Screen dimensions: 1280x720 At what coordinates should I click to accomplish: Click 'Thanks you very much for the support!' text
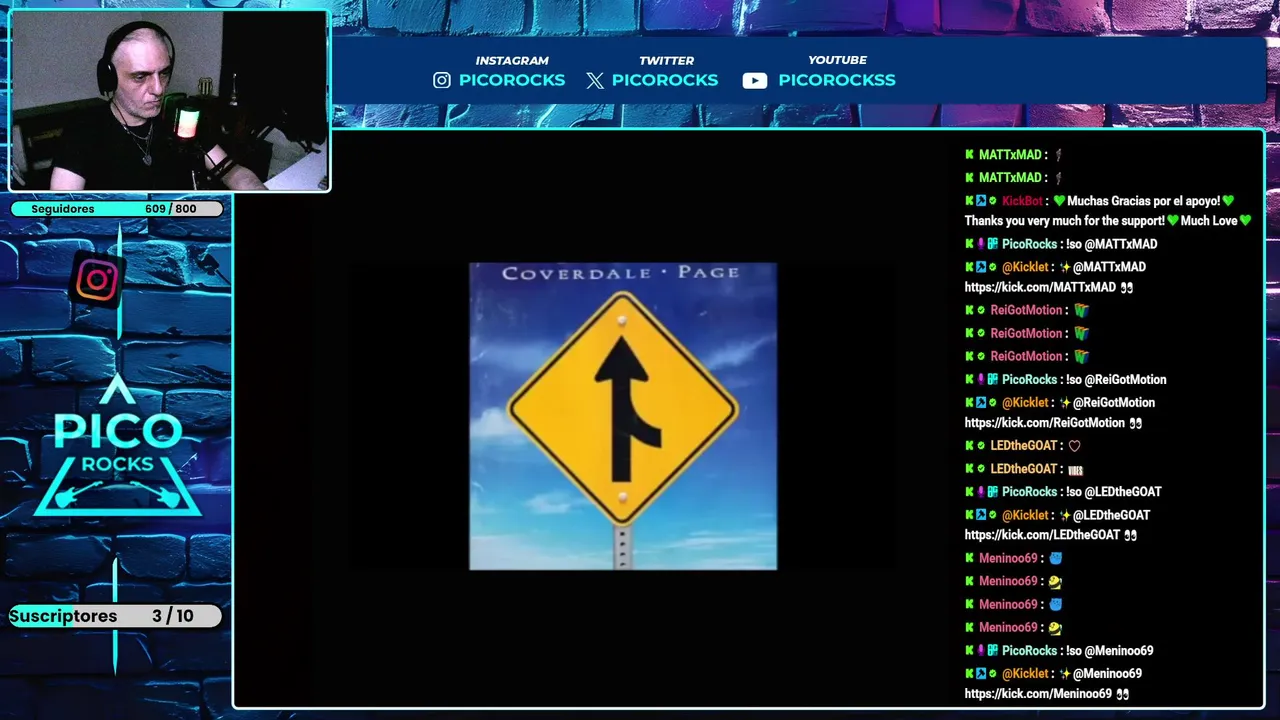[x=1065, y=221]
